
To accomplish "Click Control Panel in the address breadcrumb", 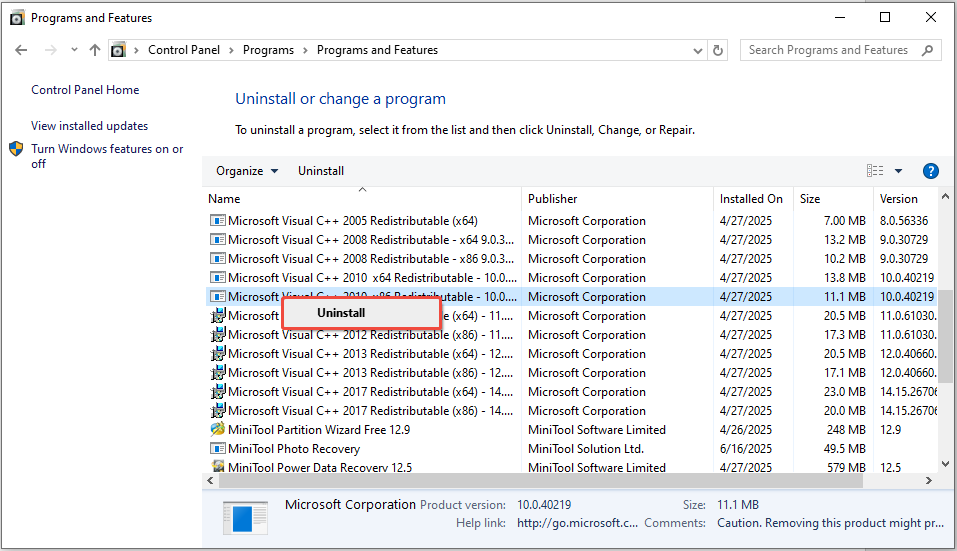I will click(x=184, y=50).
